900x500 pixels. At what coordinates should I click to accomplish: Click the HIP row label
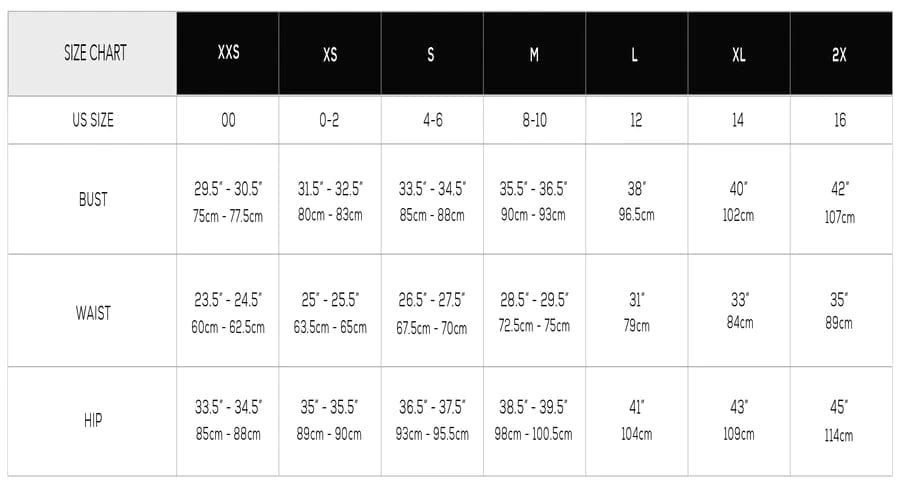(92, 421)
